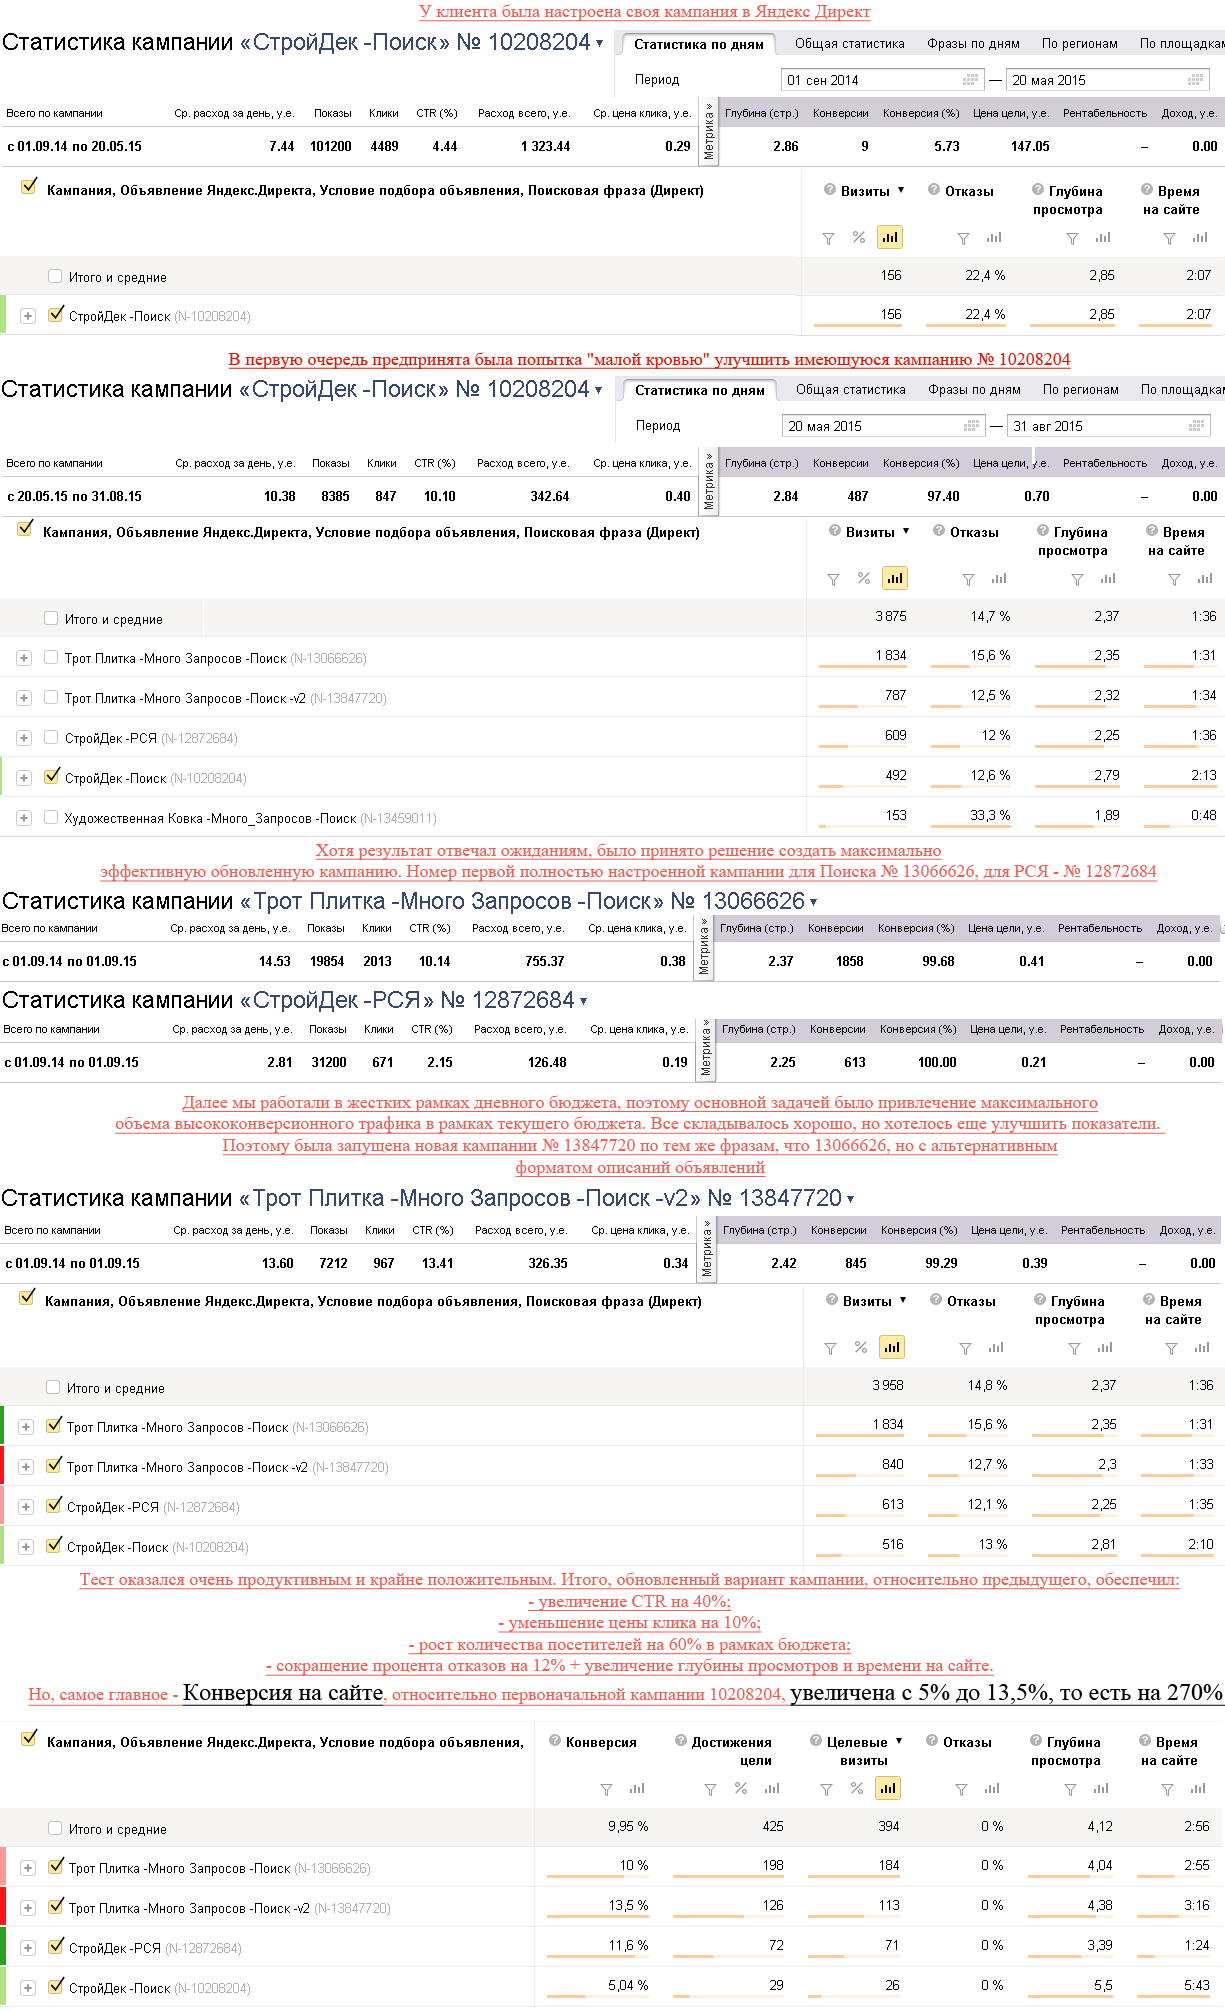Expand the Трот Плитка -v2 row with 13,5 % conversion

(x=28, y=1908)
